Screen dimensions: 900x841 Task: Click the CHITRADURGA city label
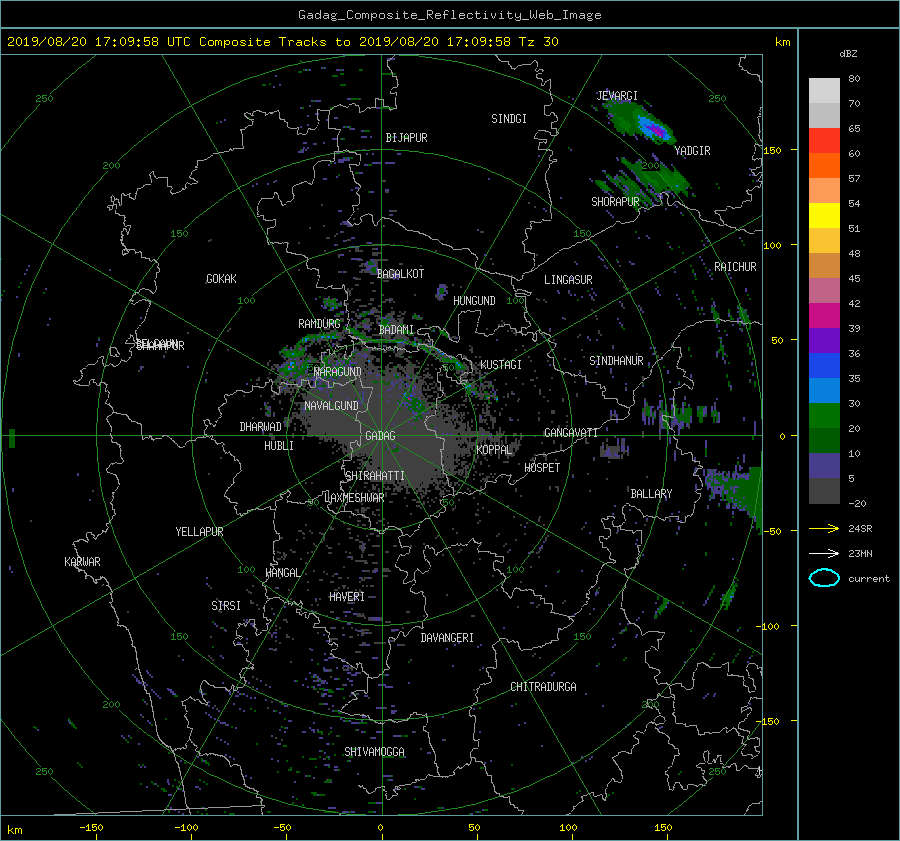coord(544,687)
